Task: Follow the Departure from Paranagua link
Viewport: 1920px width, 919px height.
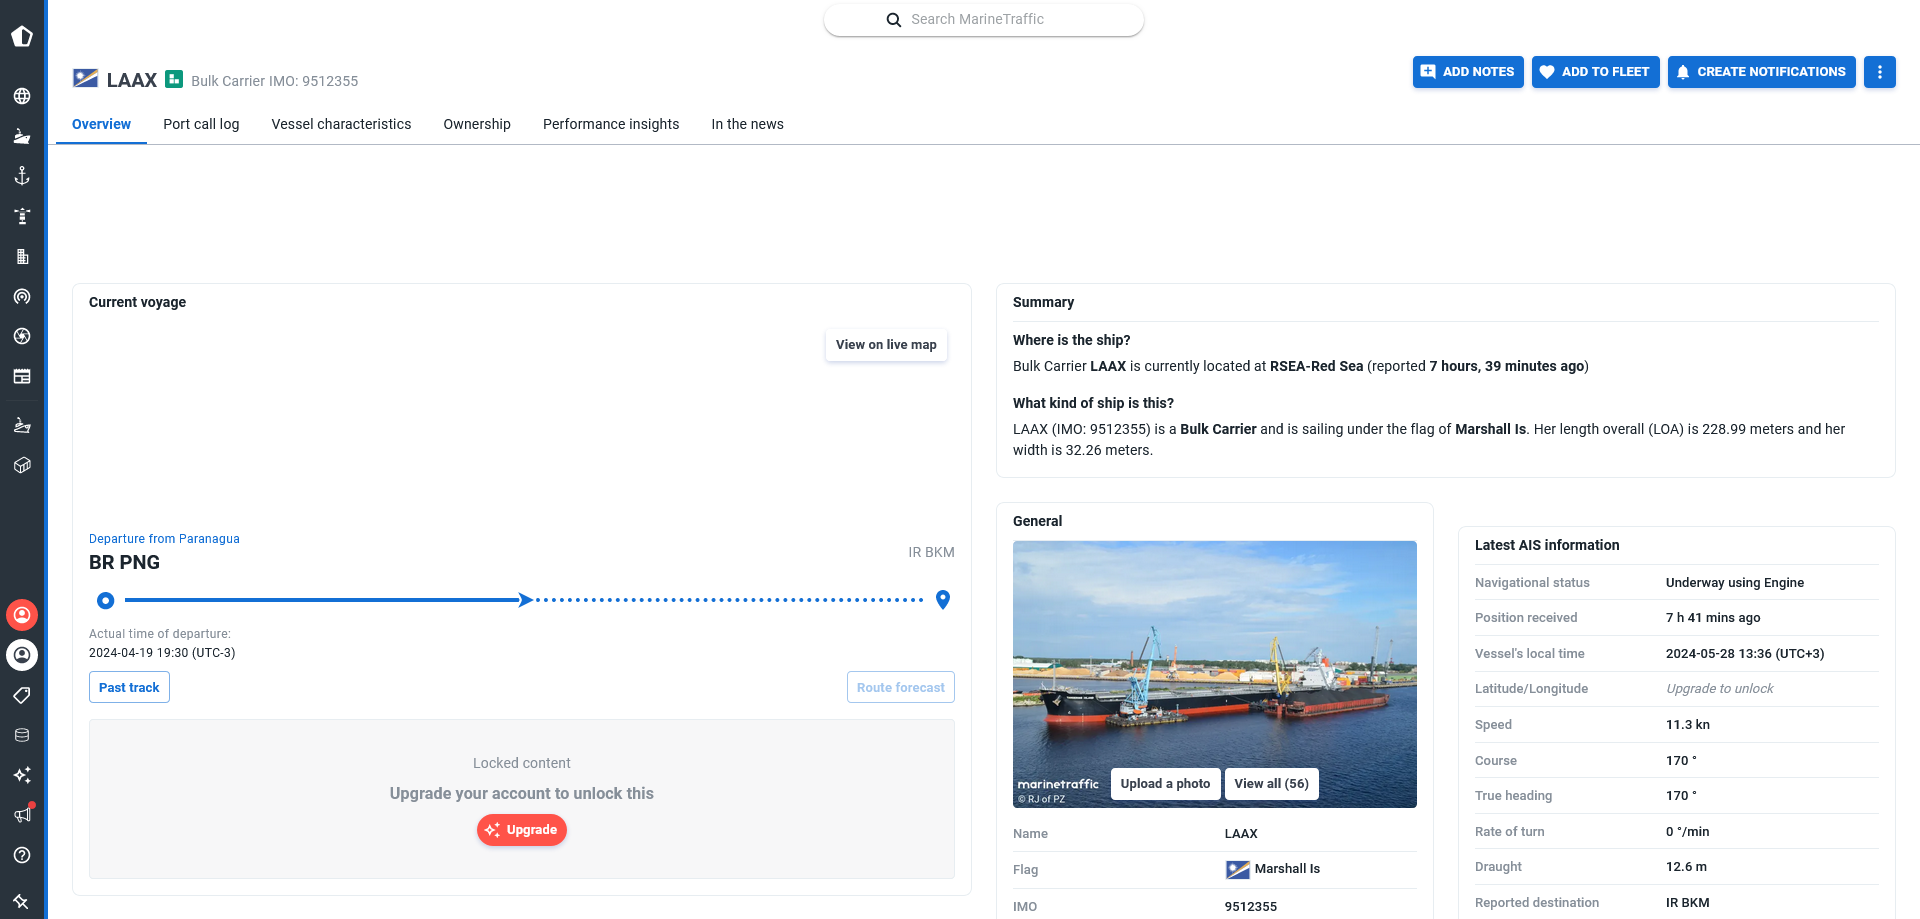Action: [164, 539]
